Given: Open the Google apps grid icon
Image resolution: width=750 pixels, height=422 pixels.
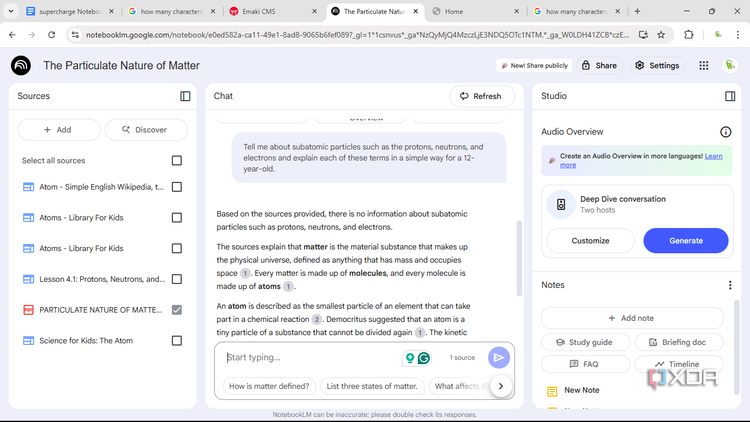Looking at the screenshot, I should 704,66.
